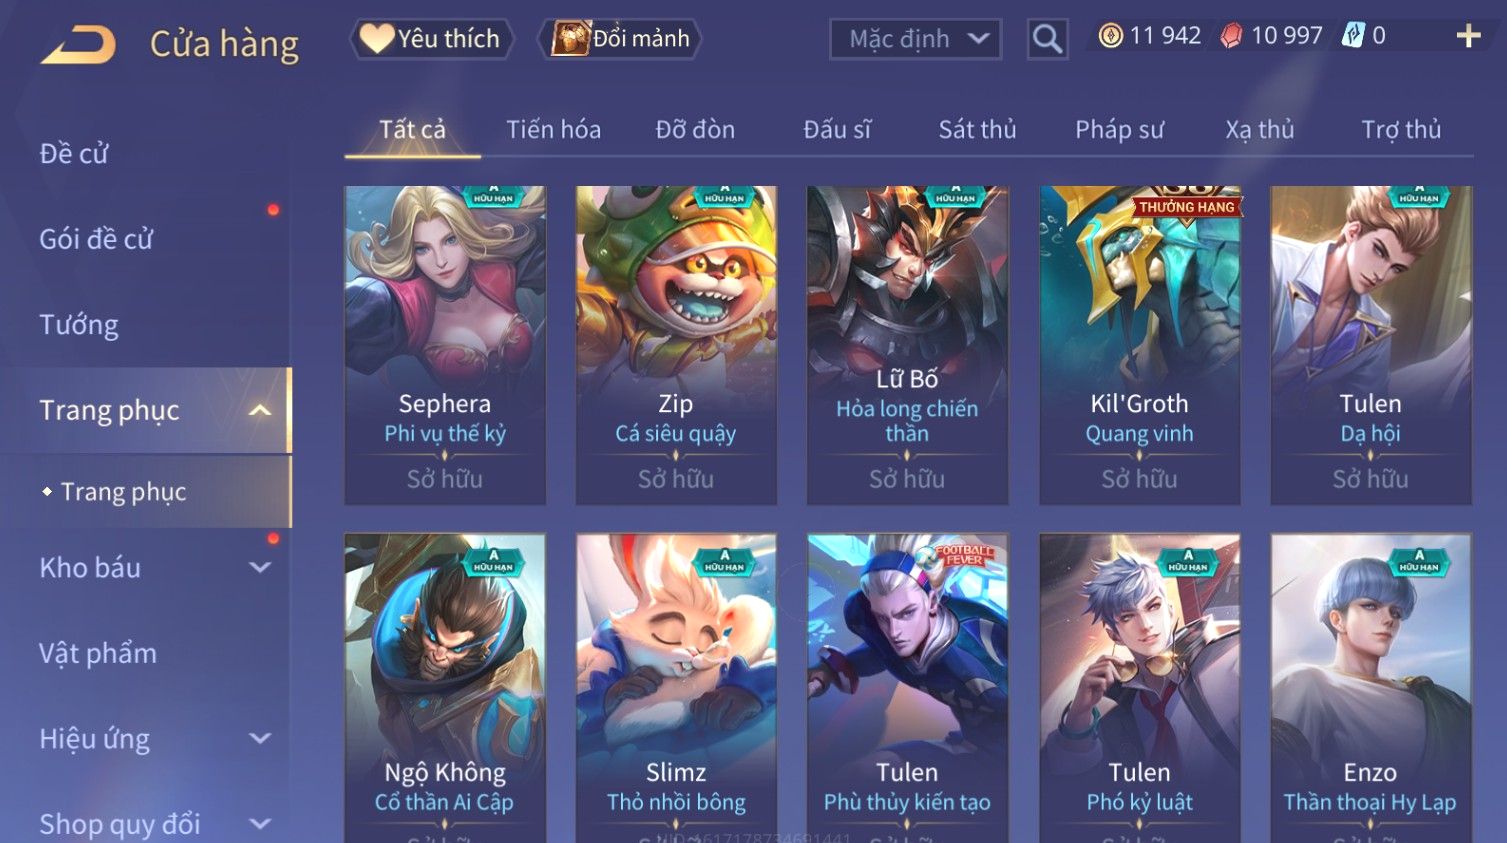1507x843 pixels.
Task: Tap the blue voucher currency icon
Action: pos(1353,36)
